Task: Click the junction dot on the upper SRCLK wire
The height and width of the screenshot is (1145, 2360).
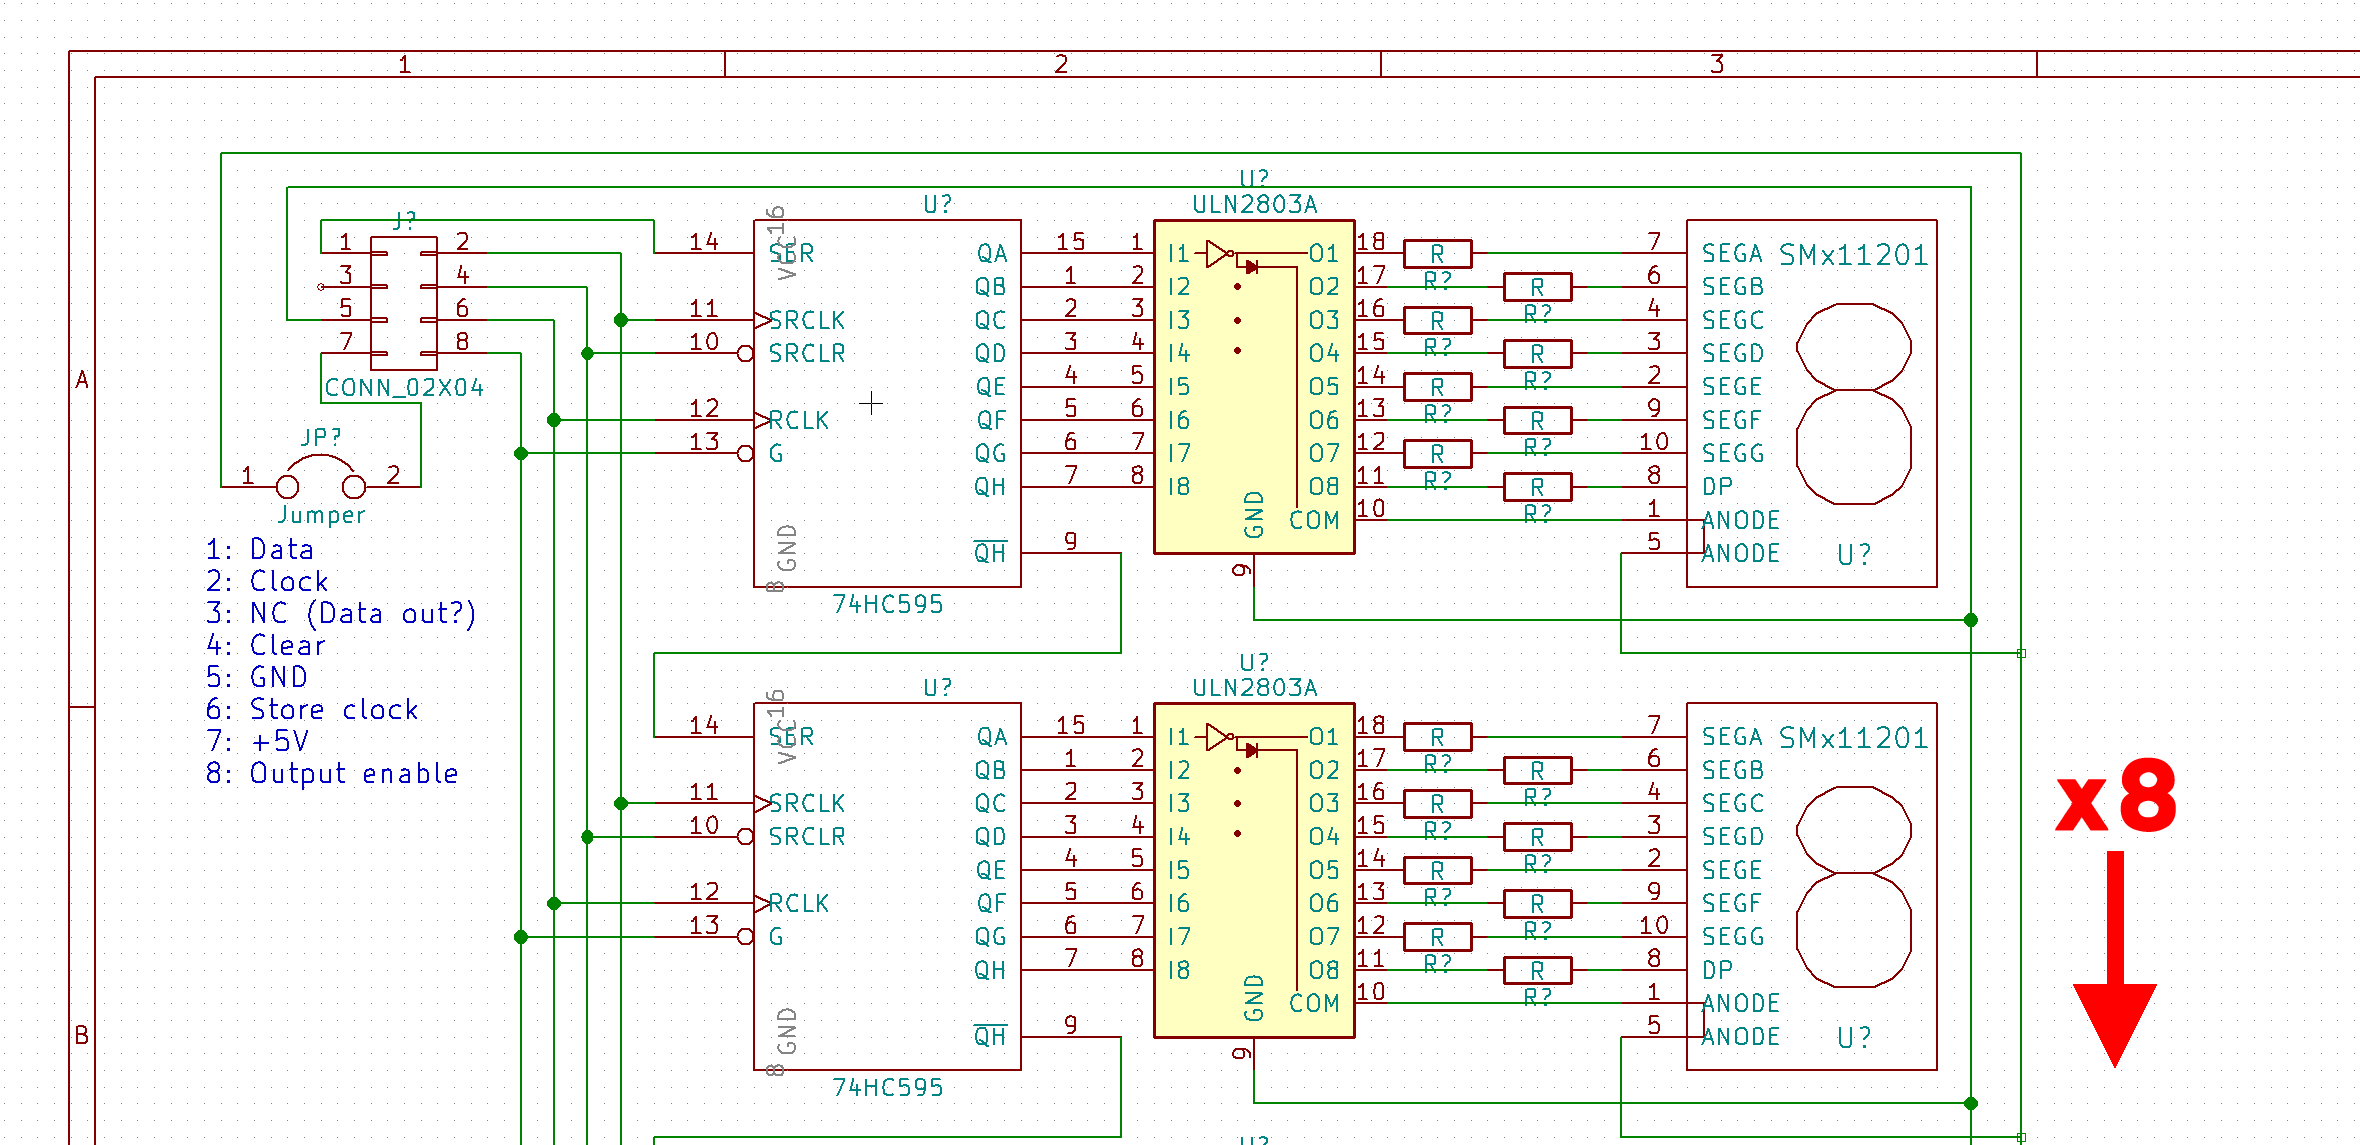Action: [621, 320]
